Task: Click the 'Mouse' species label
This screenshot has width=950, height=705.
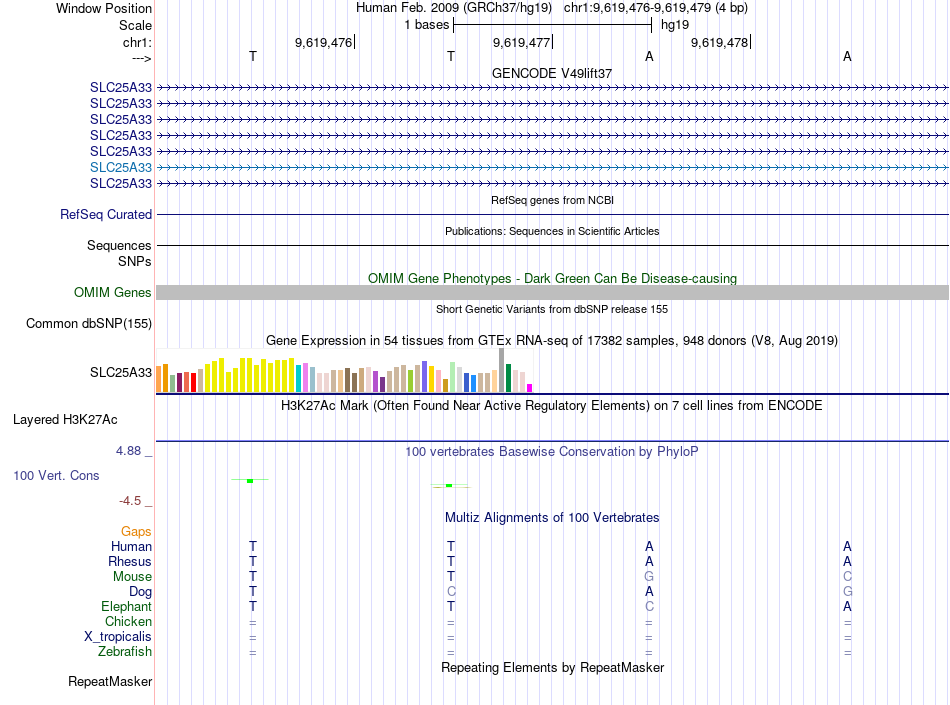Action: click(132, 577)
